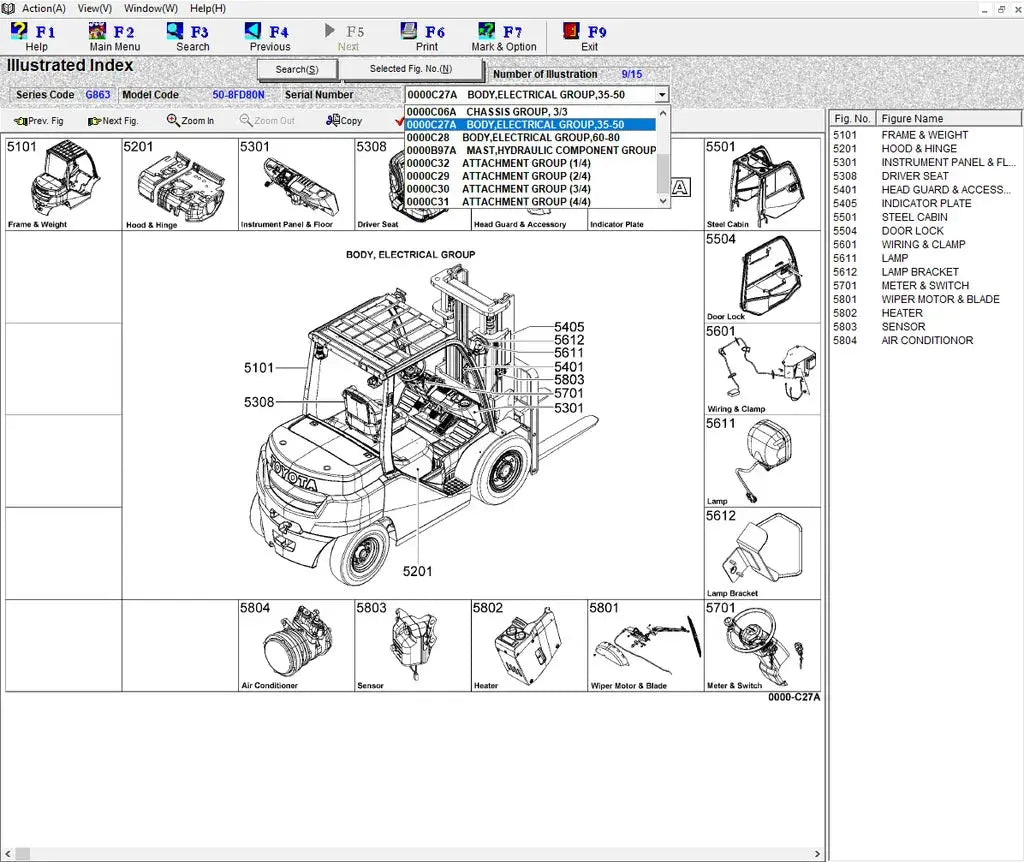Copy the illustration with the Copy icon

click(x=343, y=120)
